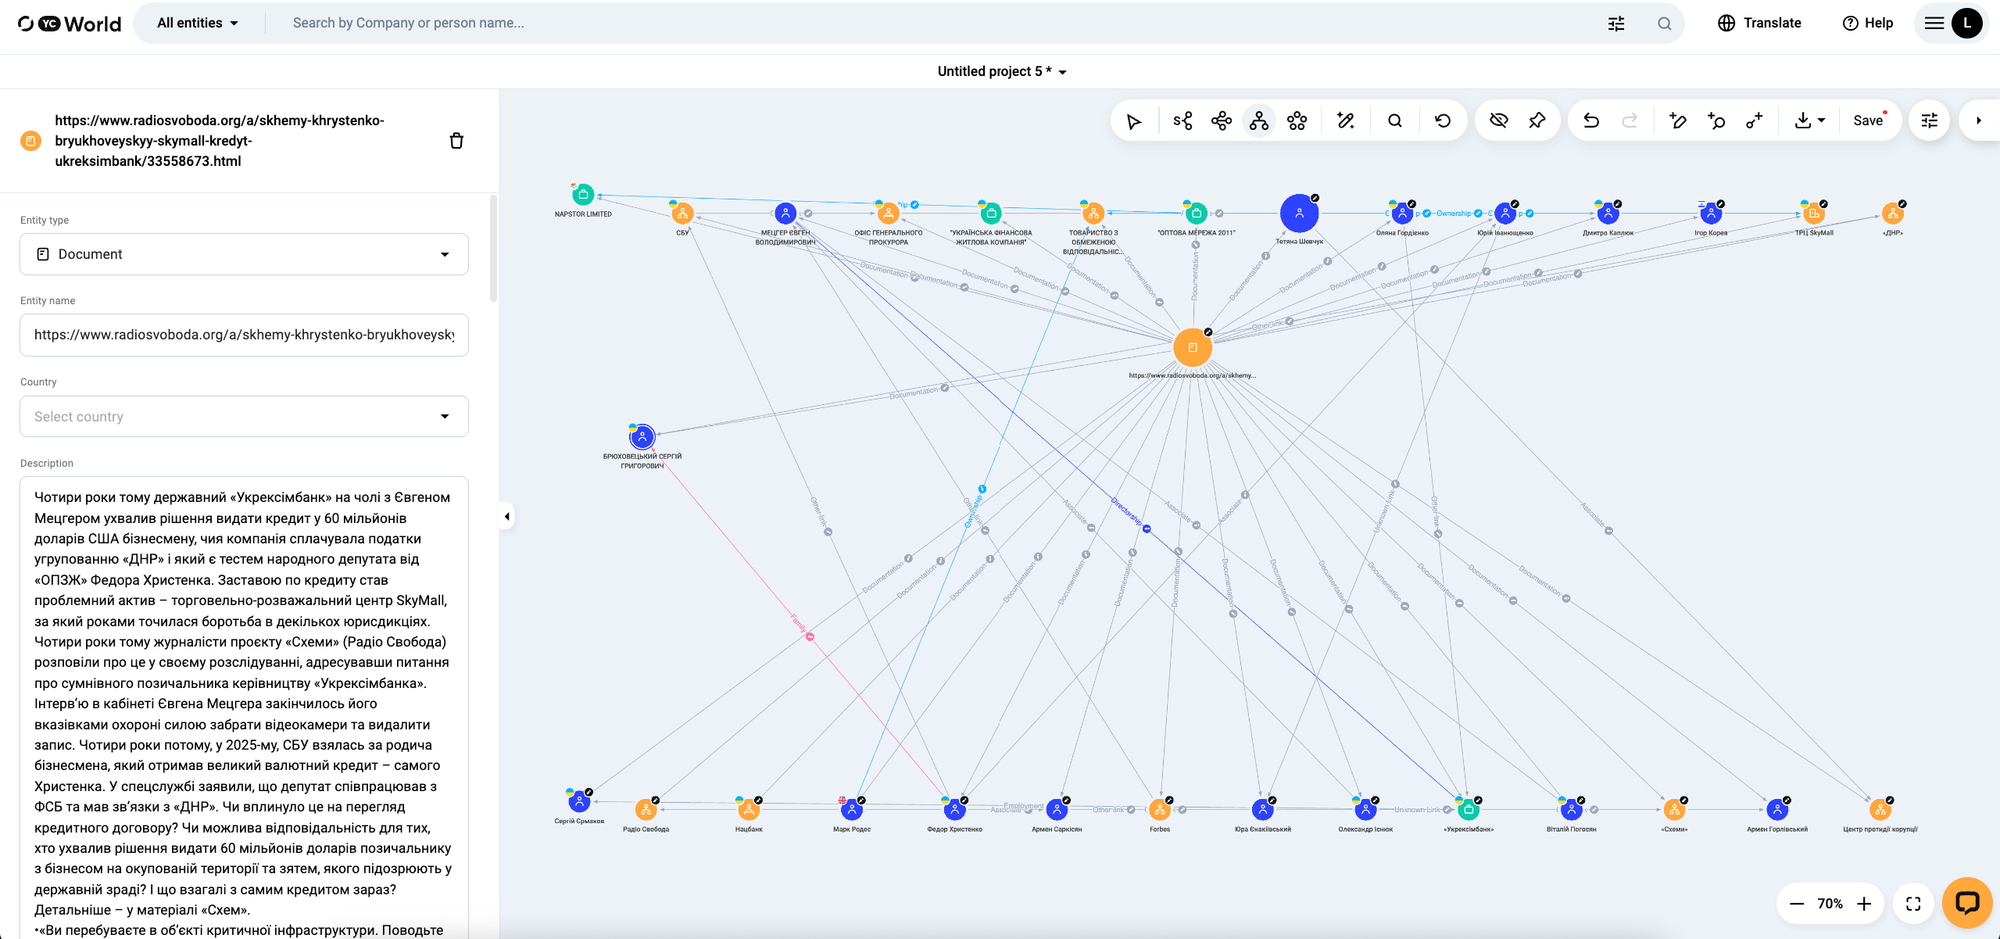Open the Help menu
Viewport: 2000px width, 939px height.
(1868, 23)
